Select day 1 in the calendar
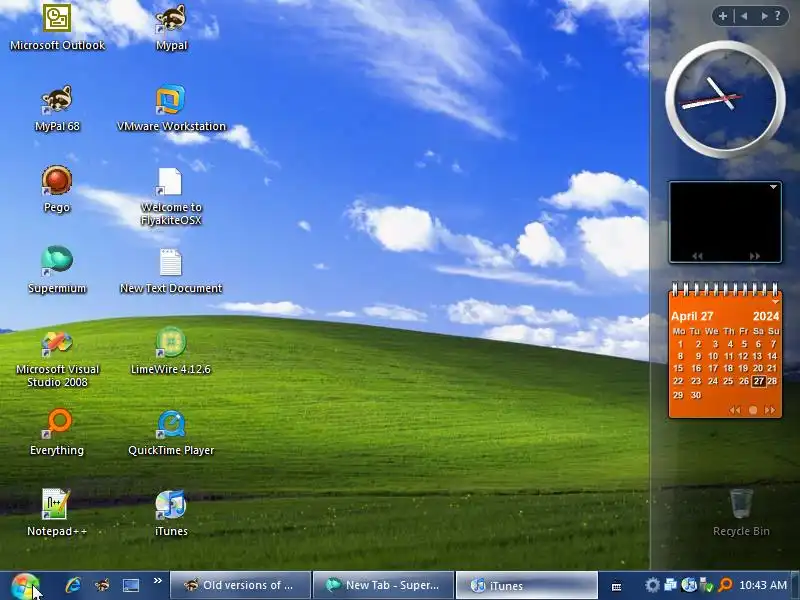Screen dimensions: 800x600 click(x=680, y=344)
